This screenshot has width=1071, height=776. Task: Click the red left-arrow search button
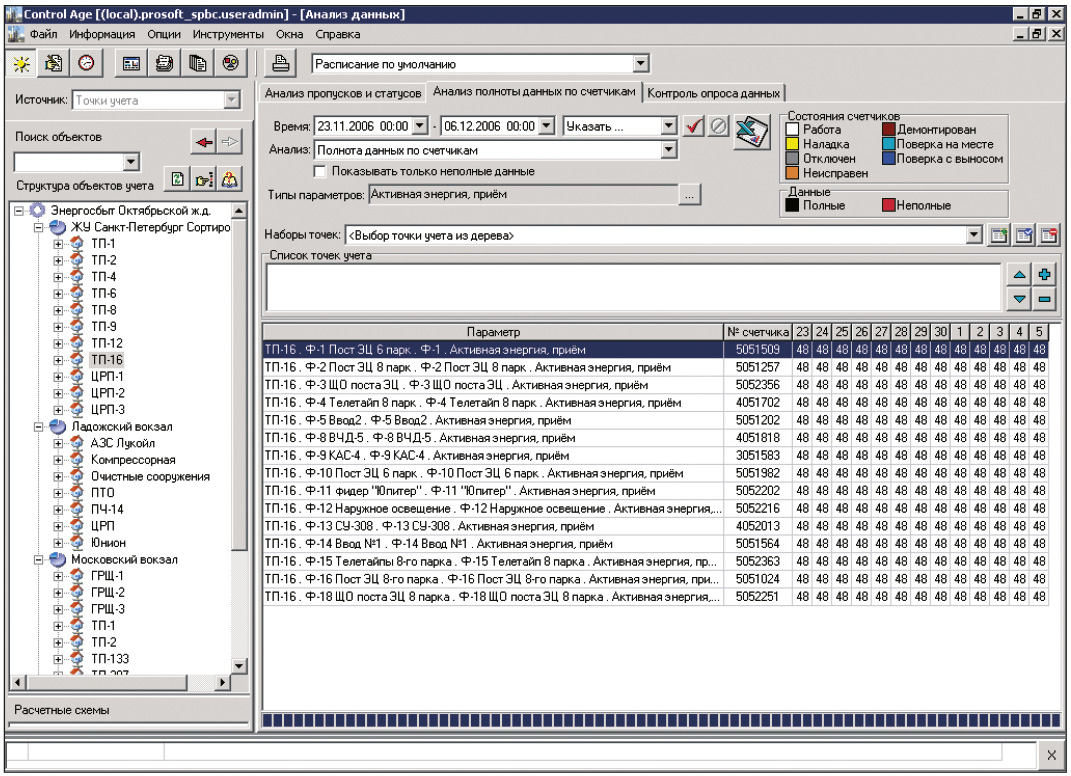click(204, 142)
